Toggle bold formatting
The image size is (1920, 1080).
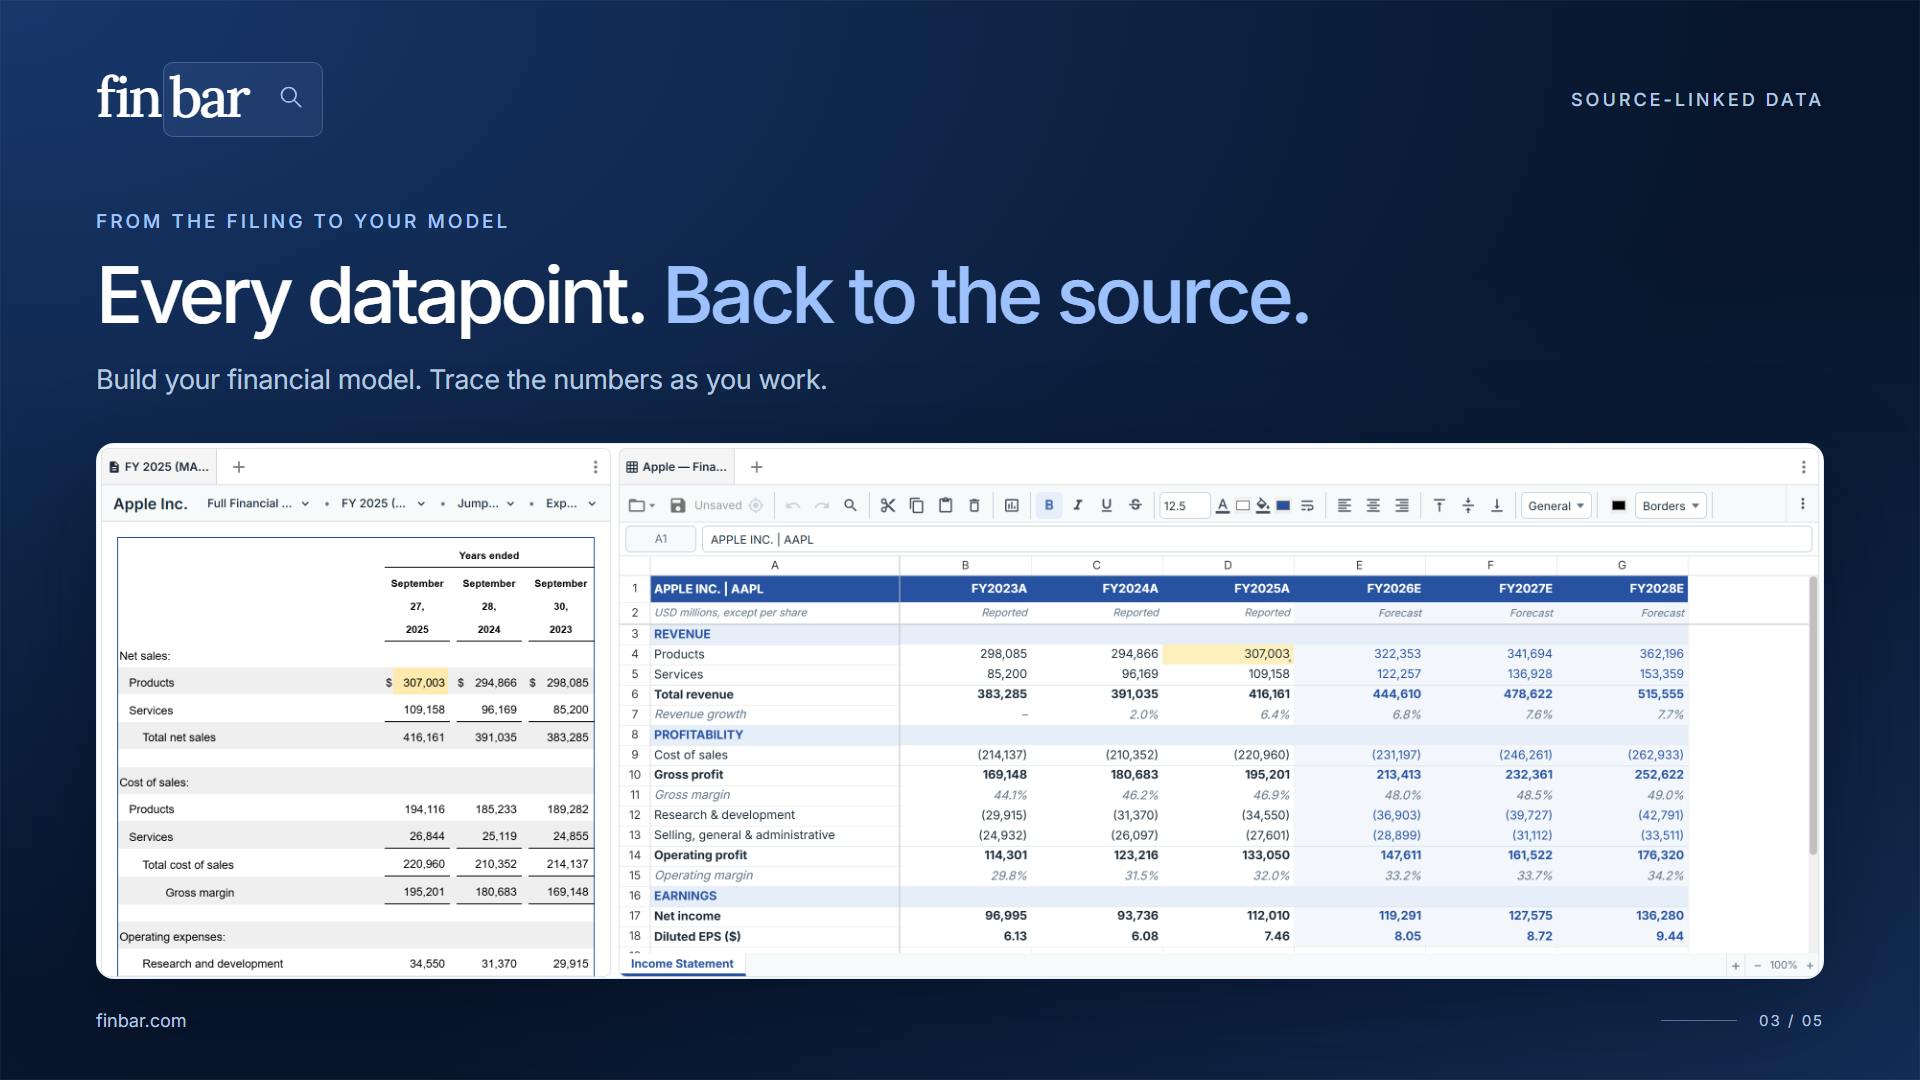coord(1049,505)
